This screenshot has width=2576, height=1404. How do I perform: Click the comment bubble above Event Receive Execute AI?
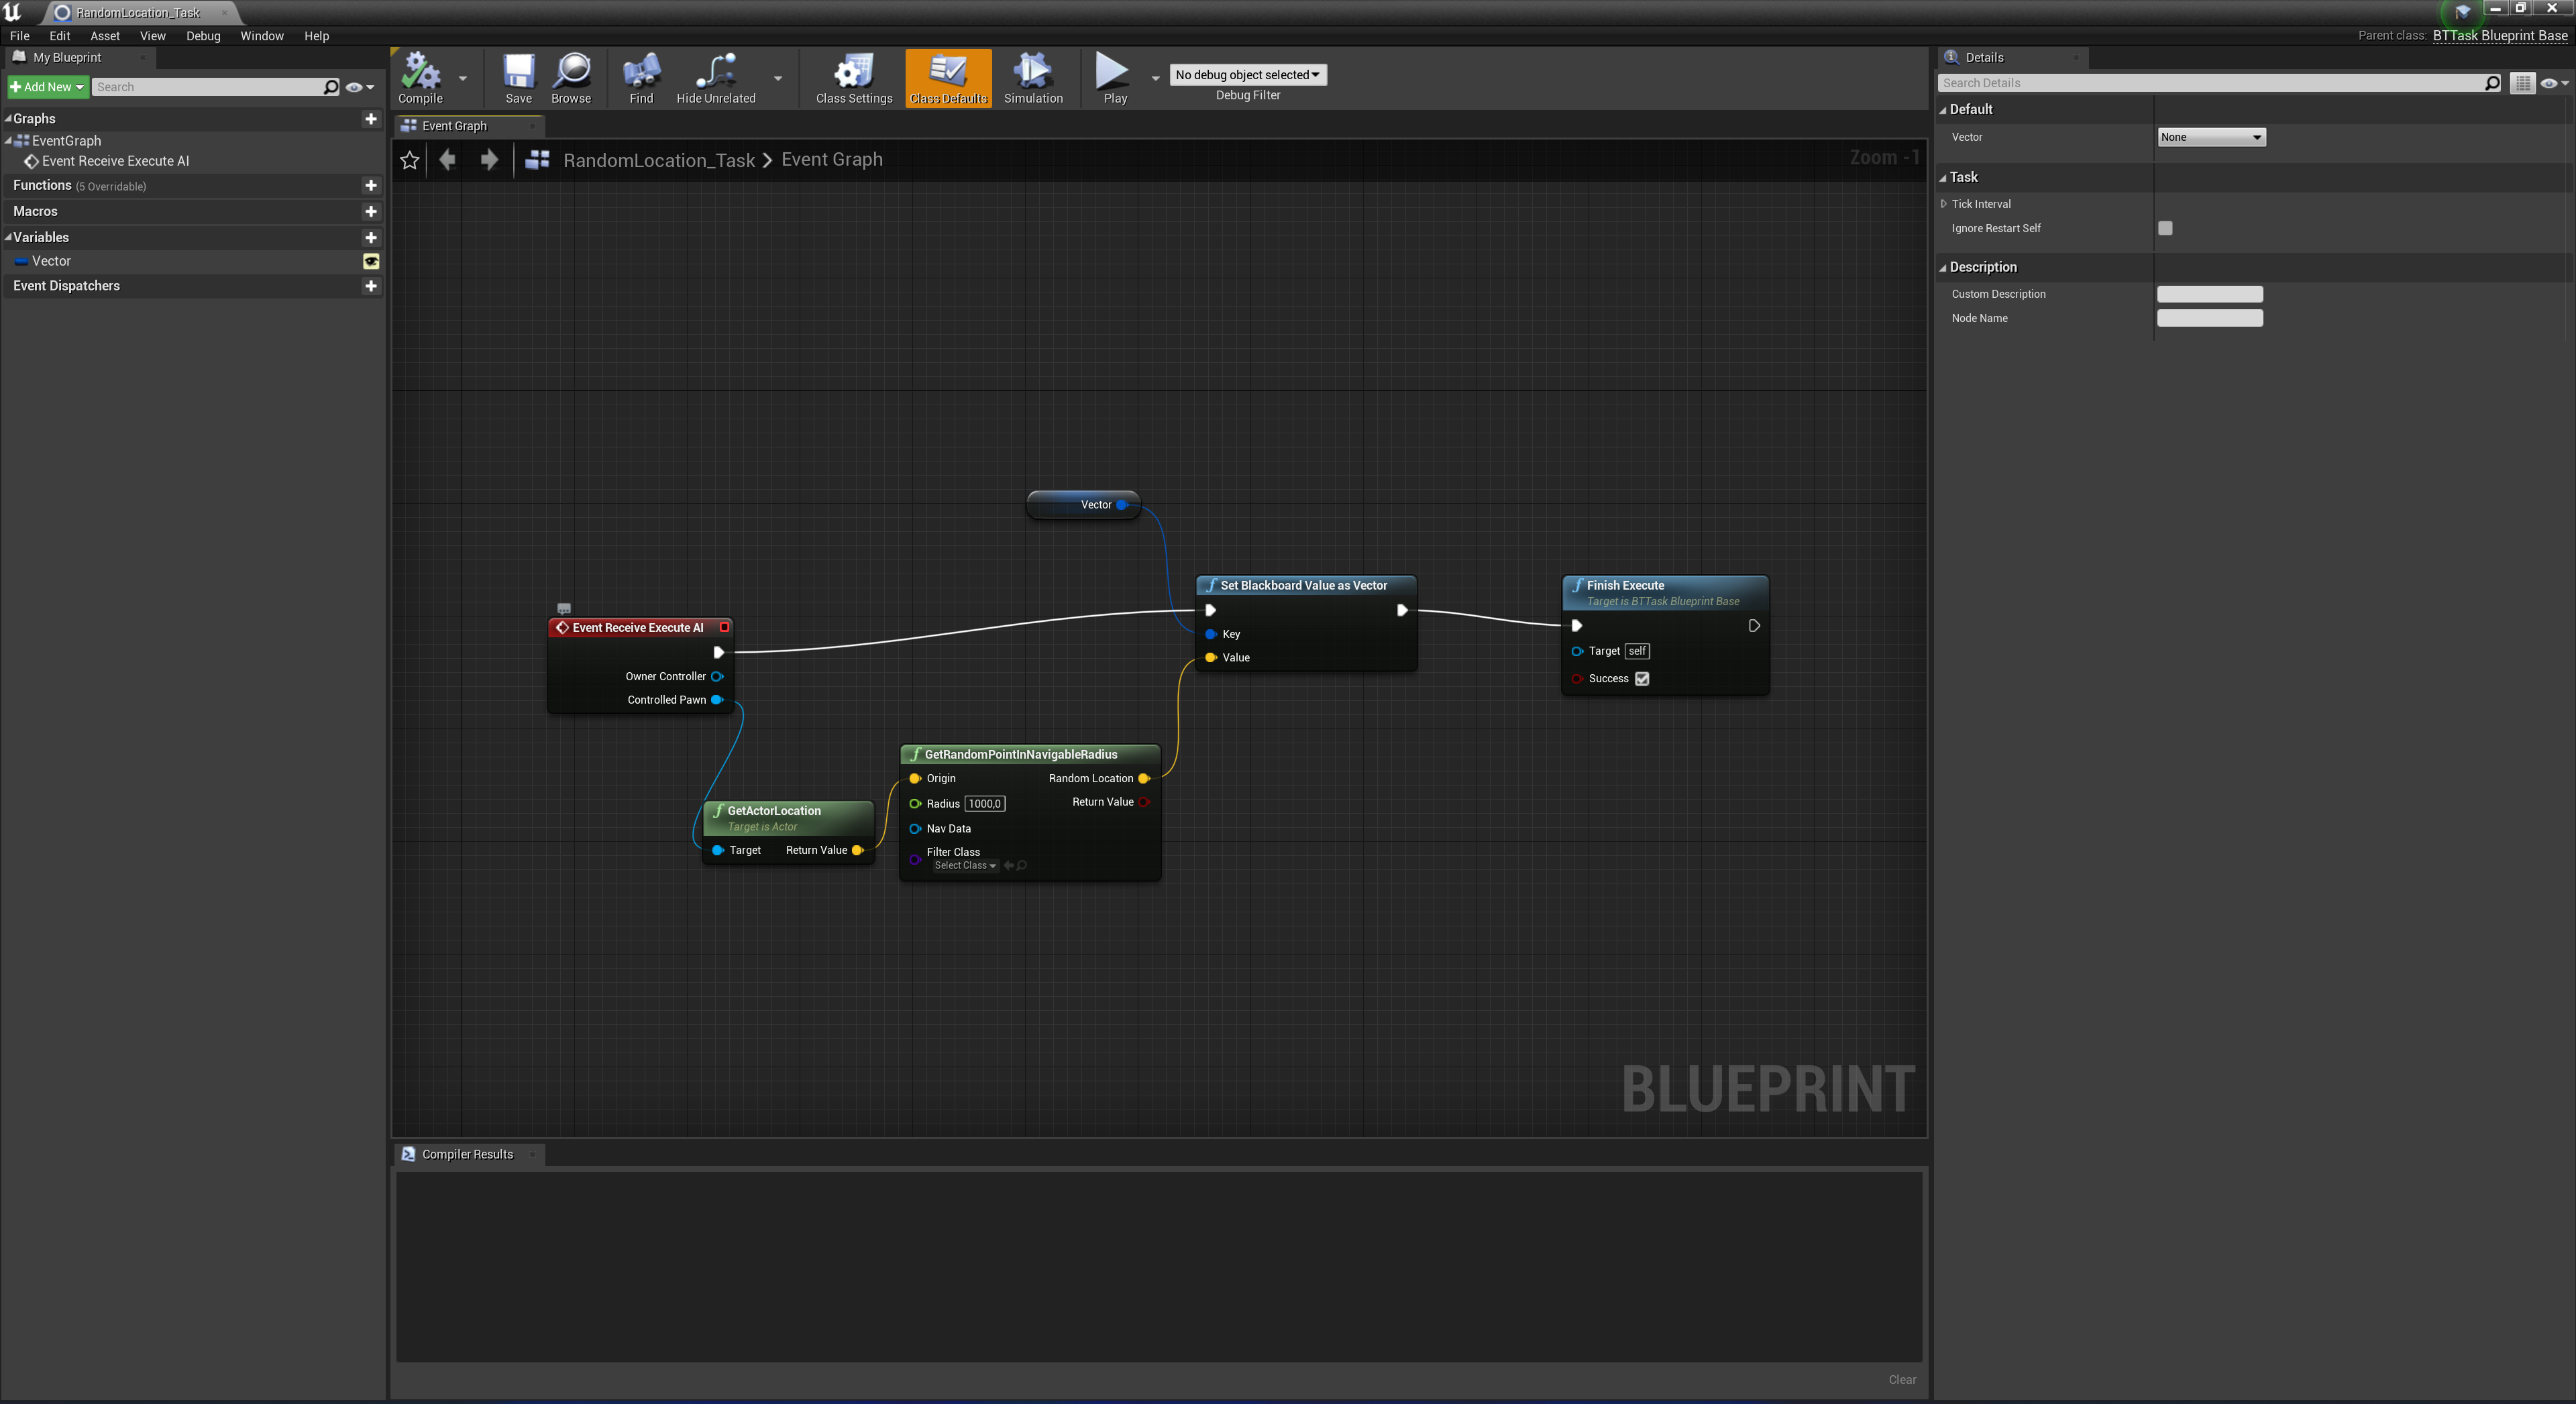pyautogui.click(x=564, y=609)
